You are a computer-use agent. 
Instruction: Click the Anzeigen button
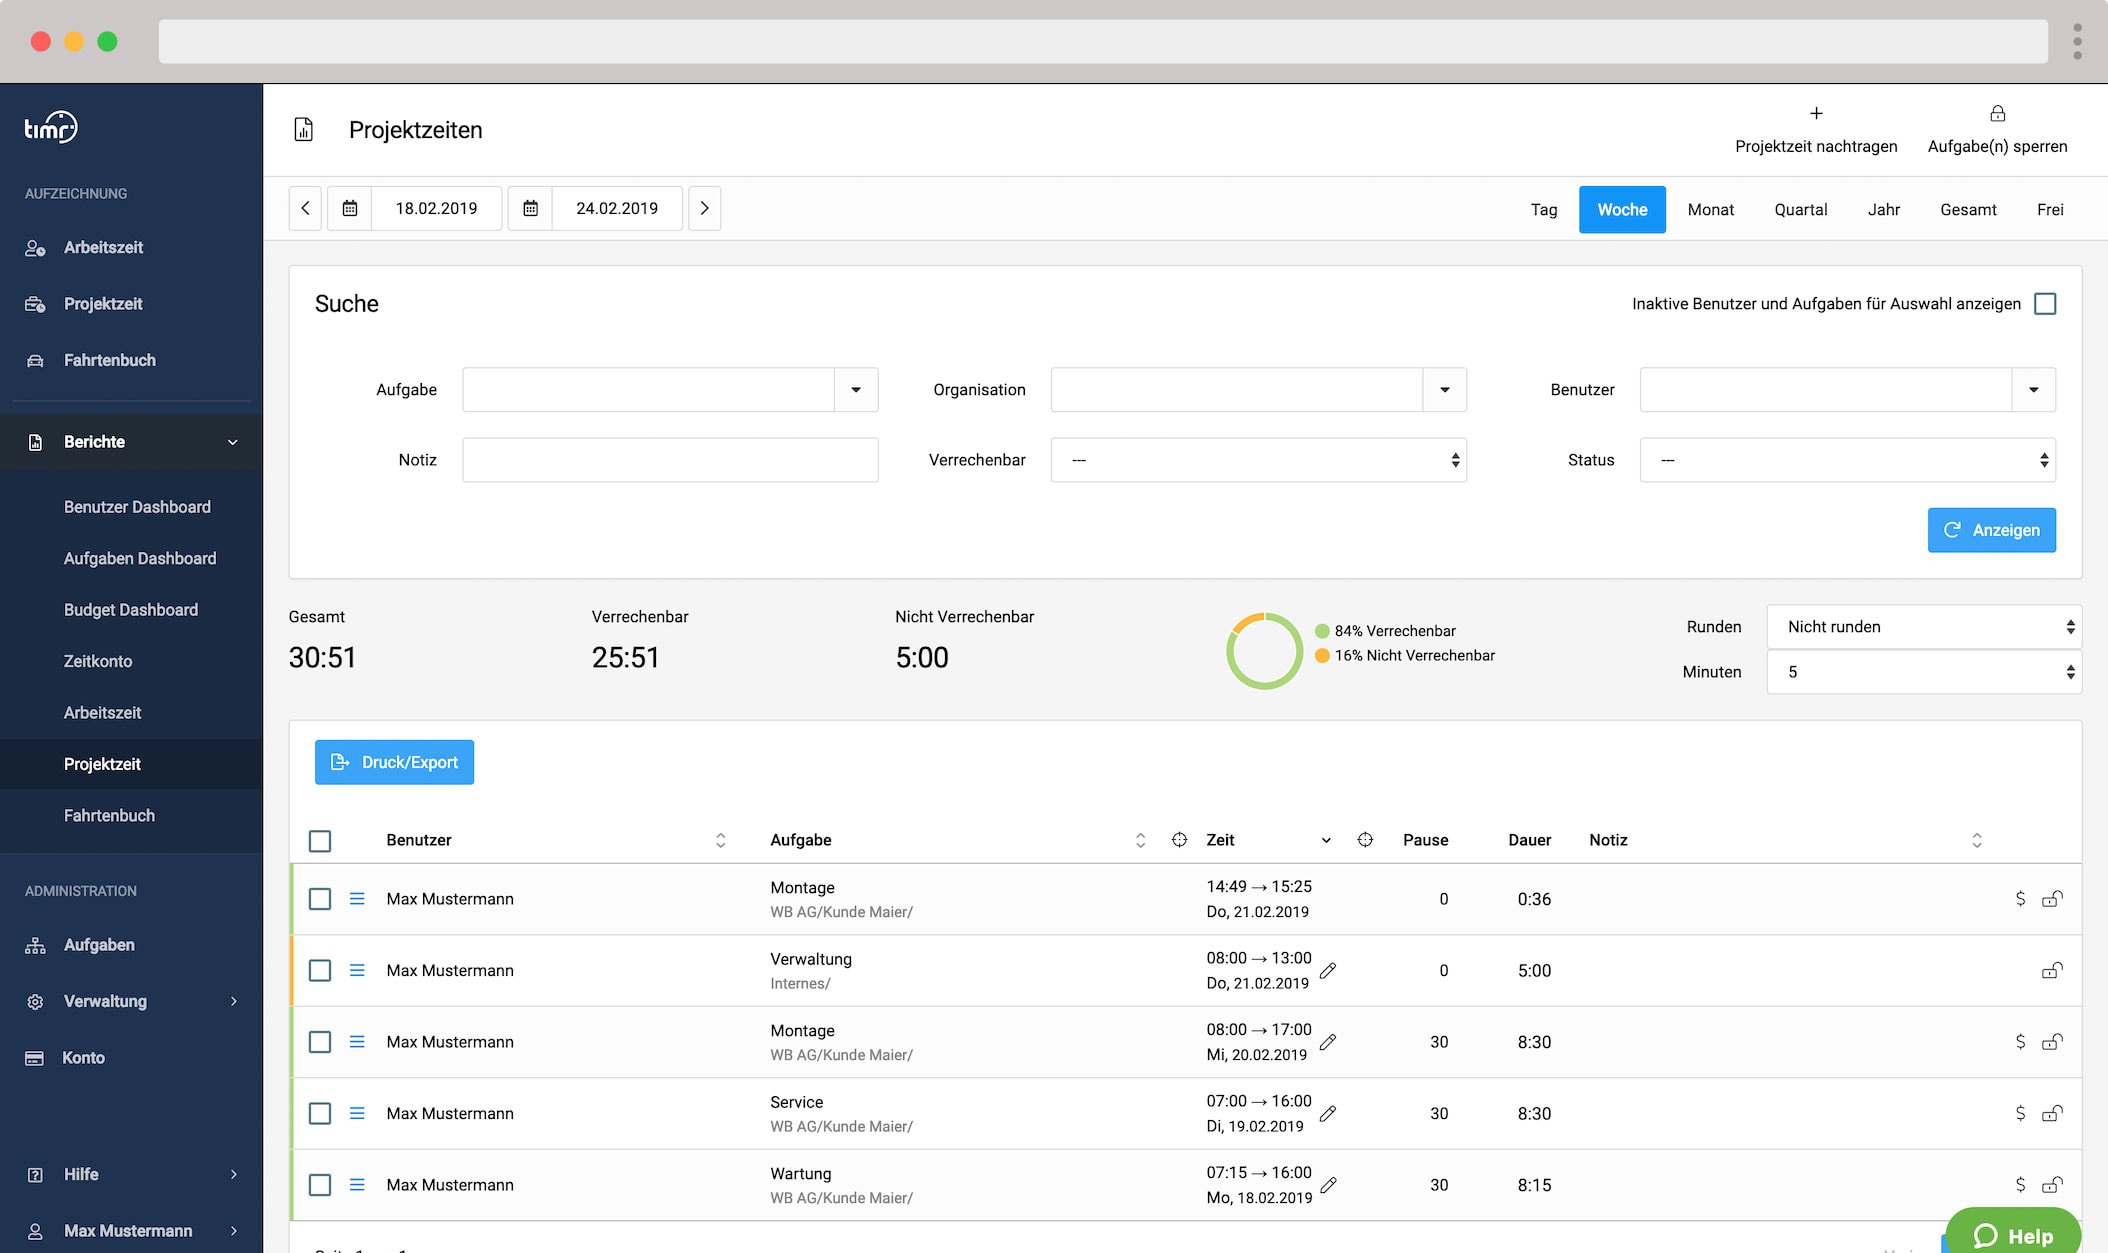pos(1991,530)
